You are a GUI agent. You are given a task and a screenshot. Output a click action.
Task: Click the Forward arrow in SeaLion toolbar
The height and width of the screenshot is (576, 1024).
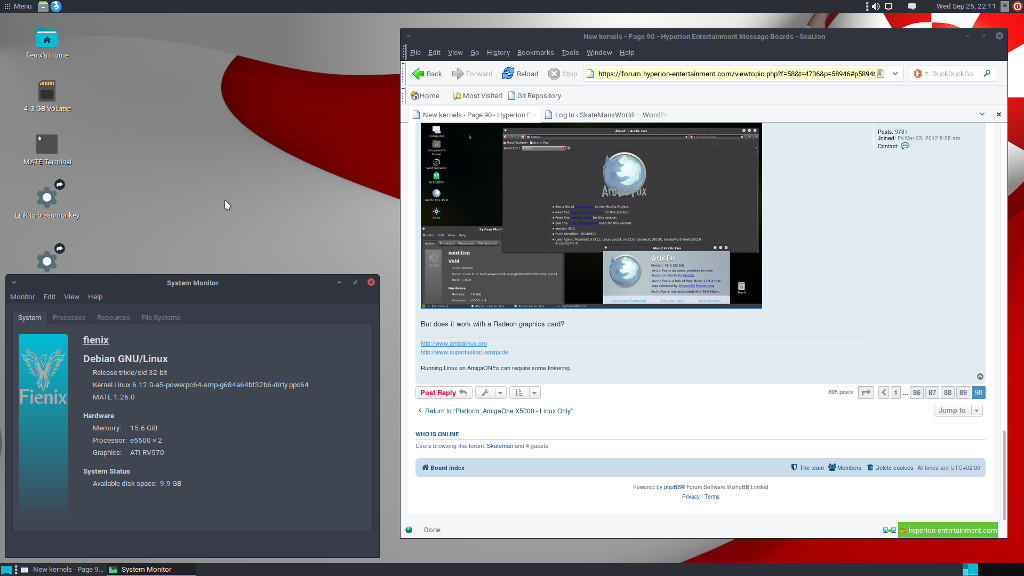[472, 74]
